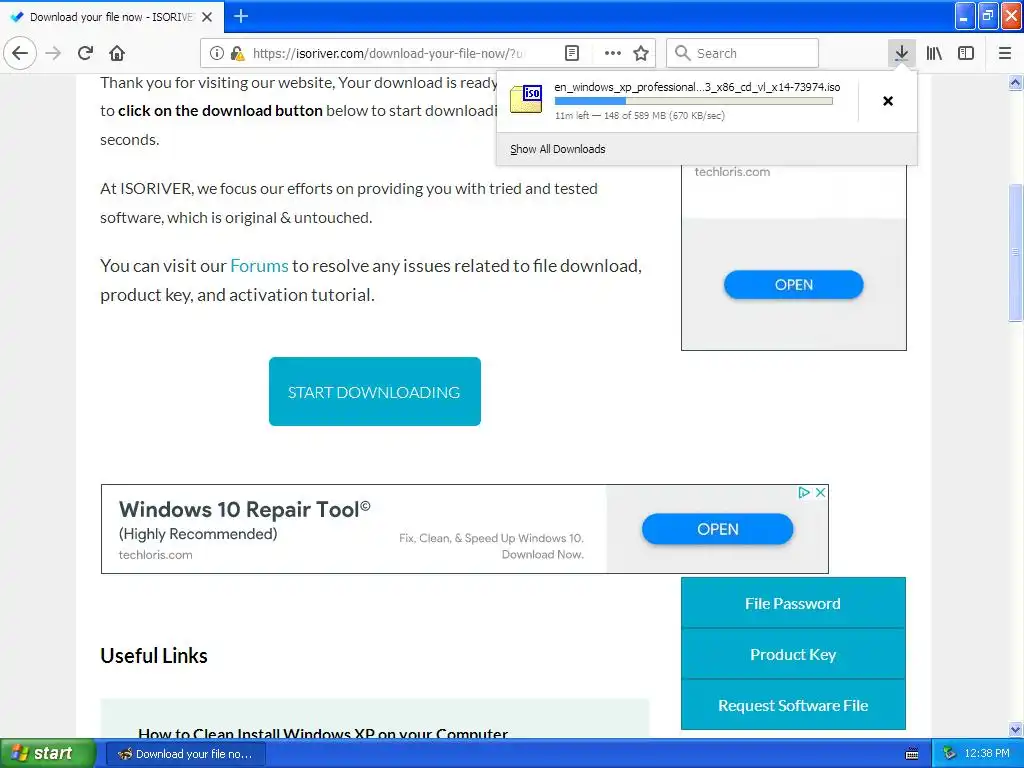The width and height of the screenshot is (1024, 768).
Task: Click the keyboard icon in taskbar
Action: pos(912,754)
